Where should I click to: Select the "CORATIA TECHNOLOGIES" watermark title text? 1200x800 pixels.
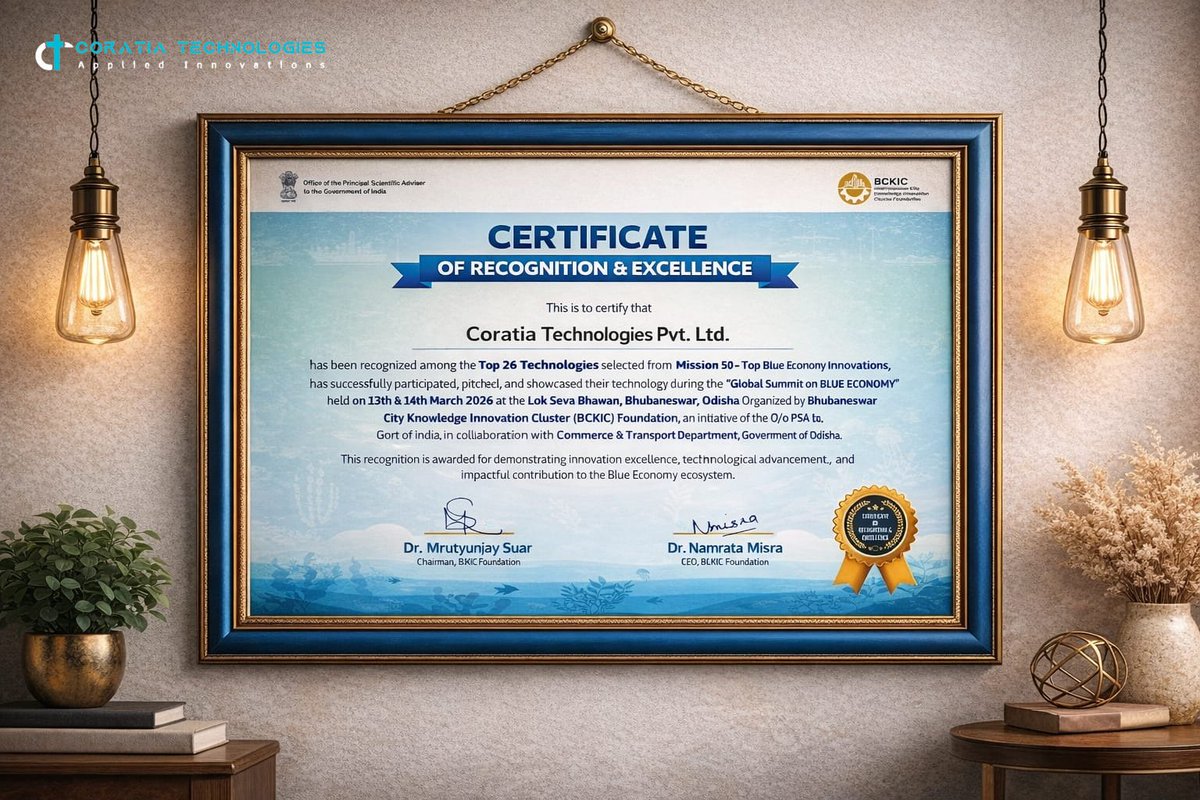pyautogui.click(x=200, y=47)
